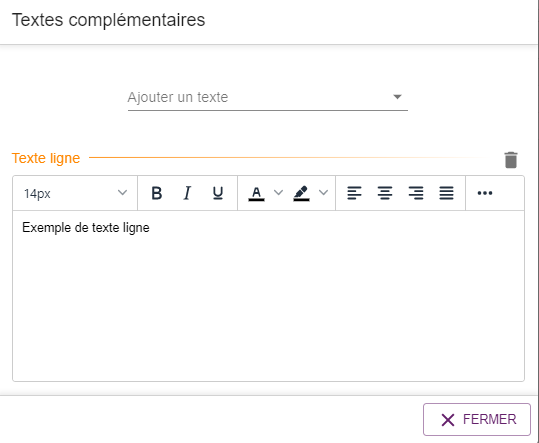Screen dimensions: 539x443
Task: Open the Ajouter un texte dropdown
Action: 268,98
